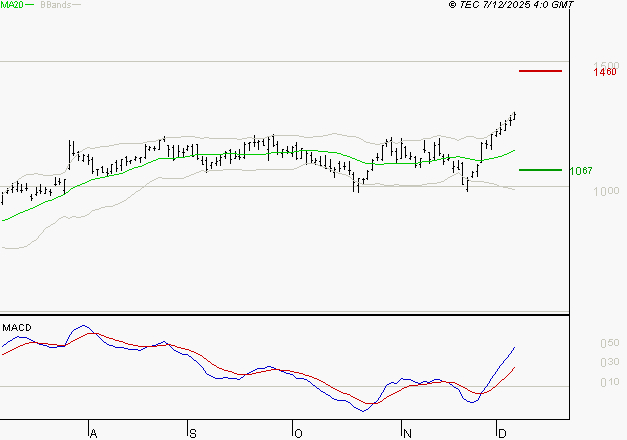This screenshot has width=627, height=440.
Task: Click the BBands legend label
Action: 54,5
